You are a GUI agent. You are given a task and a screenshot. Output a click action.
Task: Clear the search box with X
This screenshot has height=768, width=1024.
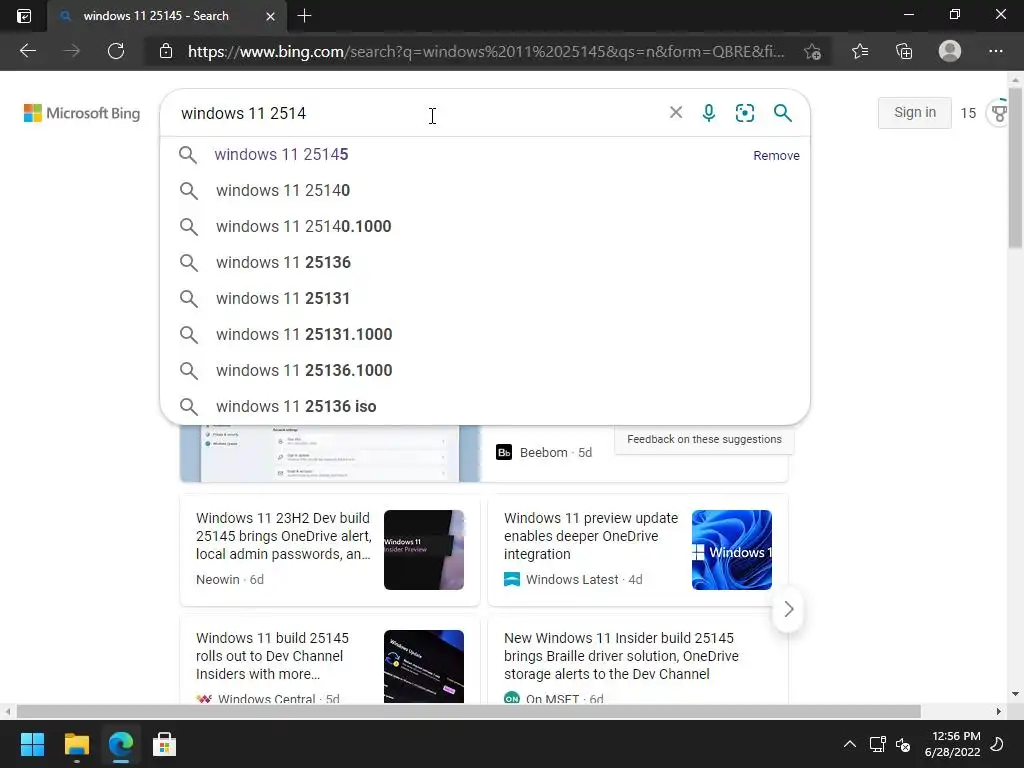tap(676, 112)
